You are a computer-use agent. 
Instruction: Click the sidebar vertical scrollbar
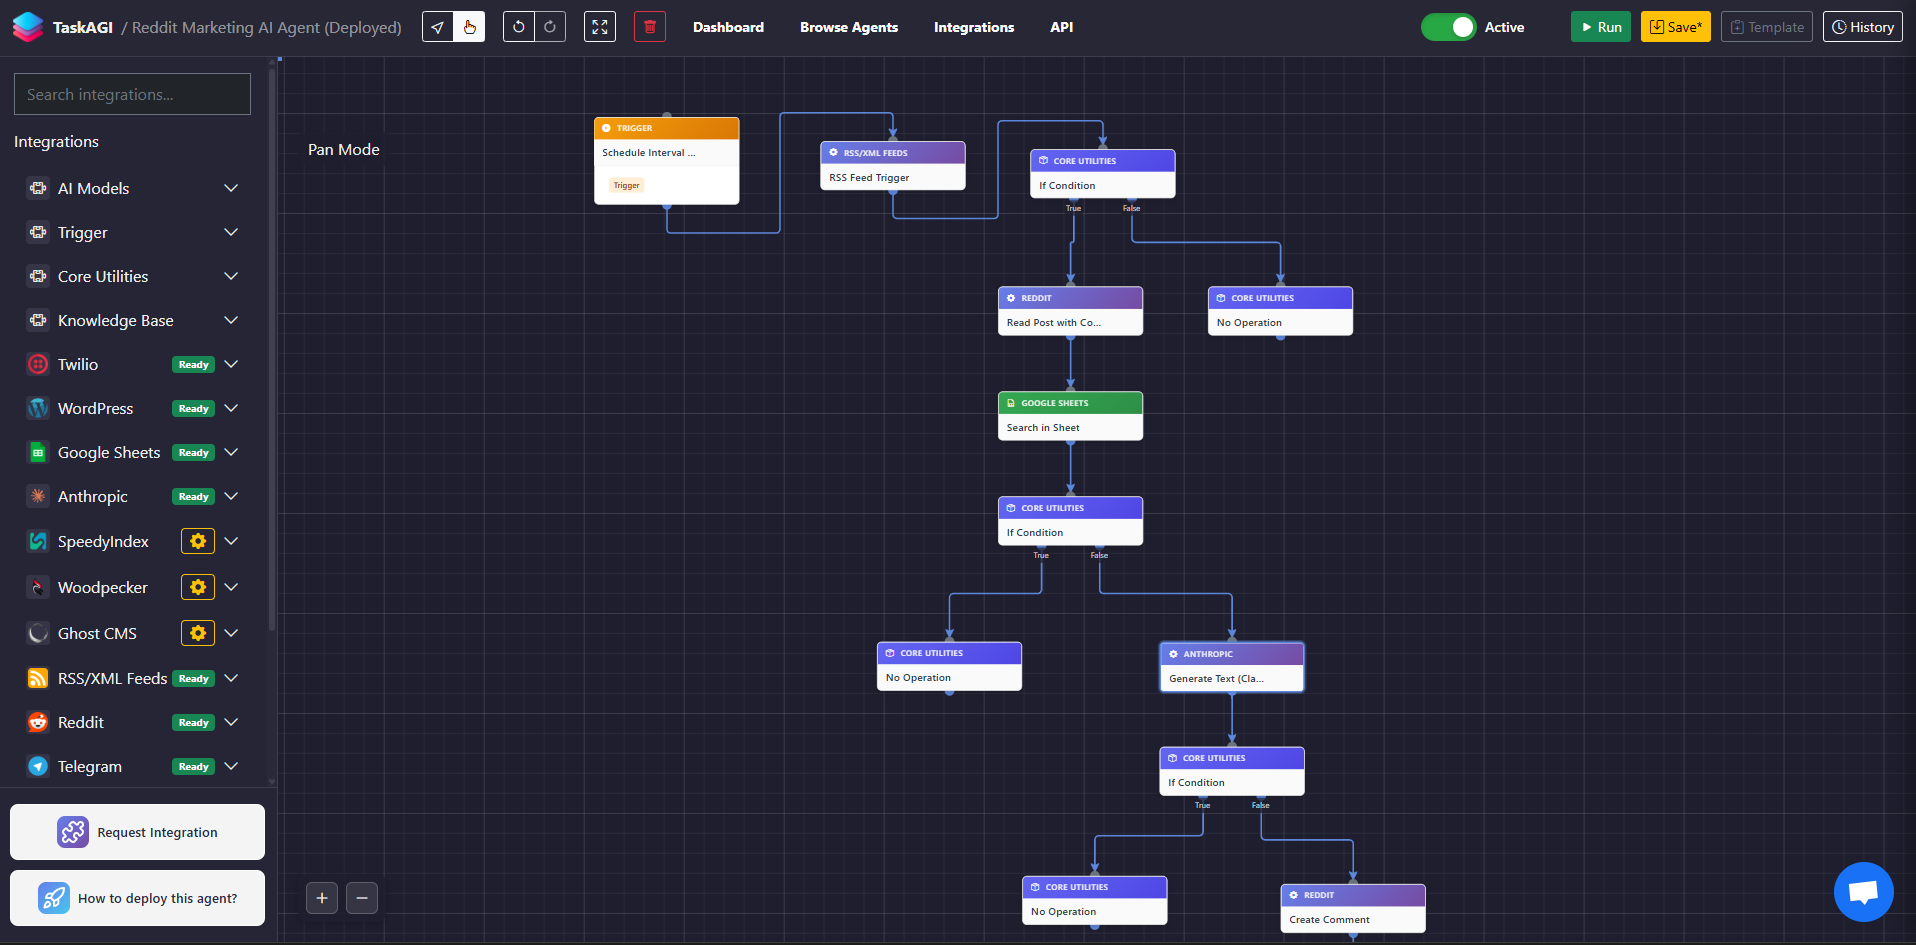tap(272, 350)
